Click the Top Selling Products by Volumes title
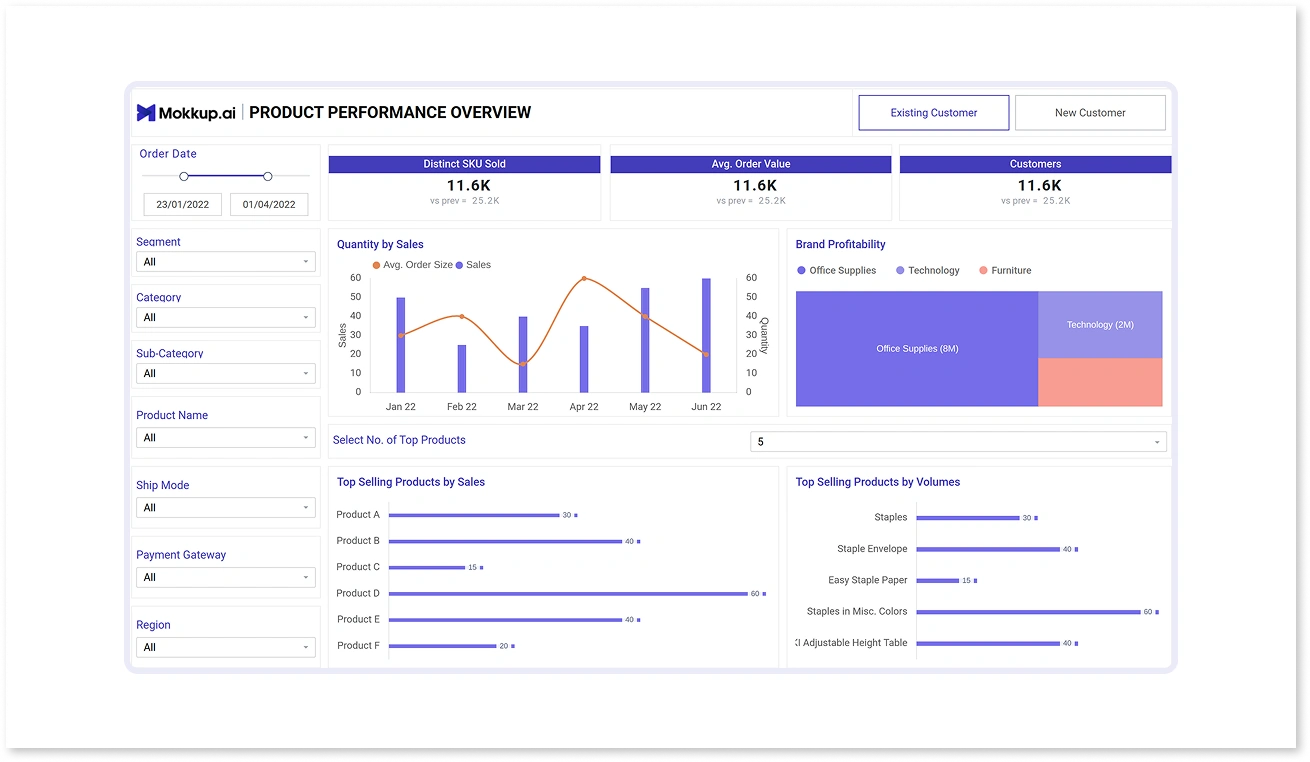This screenshot has height=762, width=1310. (x=878, y=482)
